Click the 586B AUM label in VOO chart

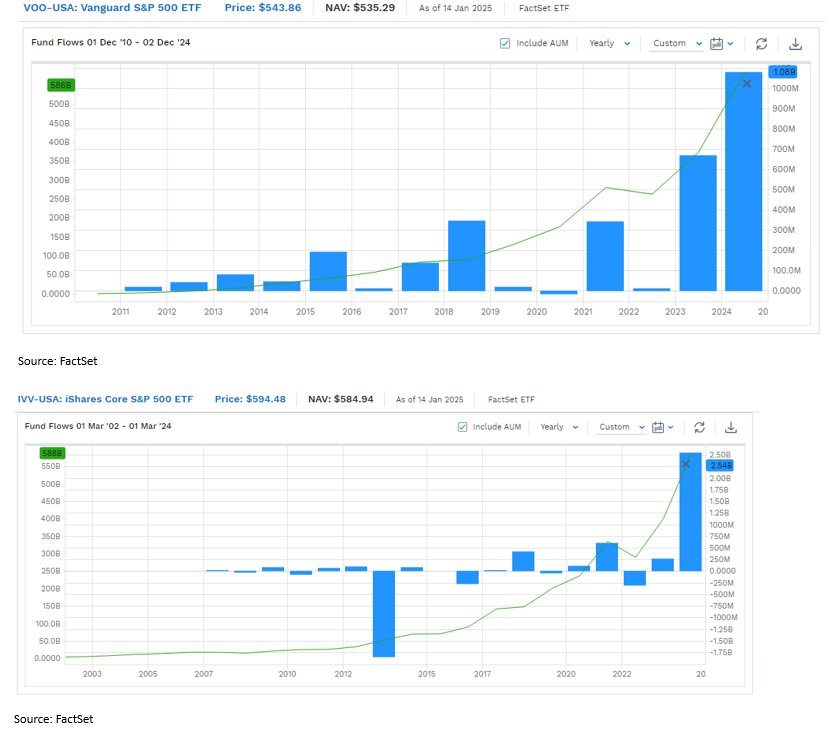tap(61, 85)
